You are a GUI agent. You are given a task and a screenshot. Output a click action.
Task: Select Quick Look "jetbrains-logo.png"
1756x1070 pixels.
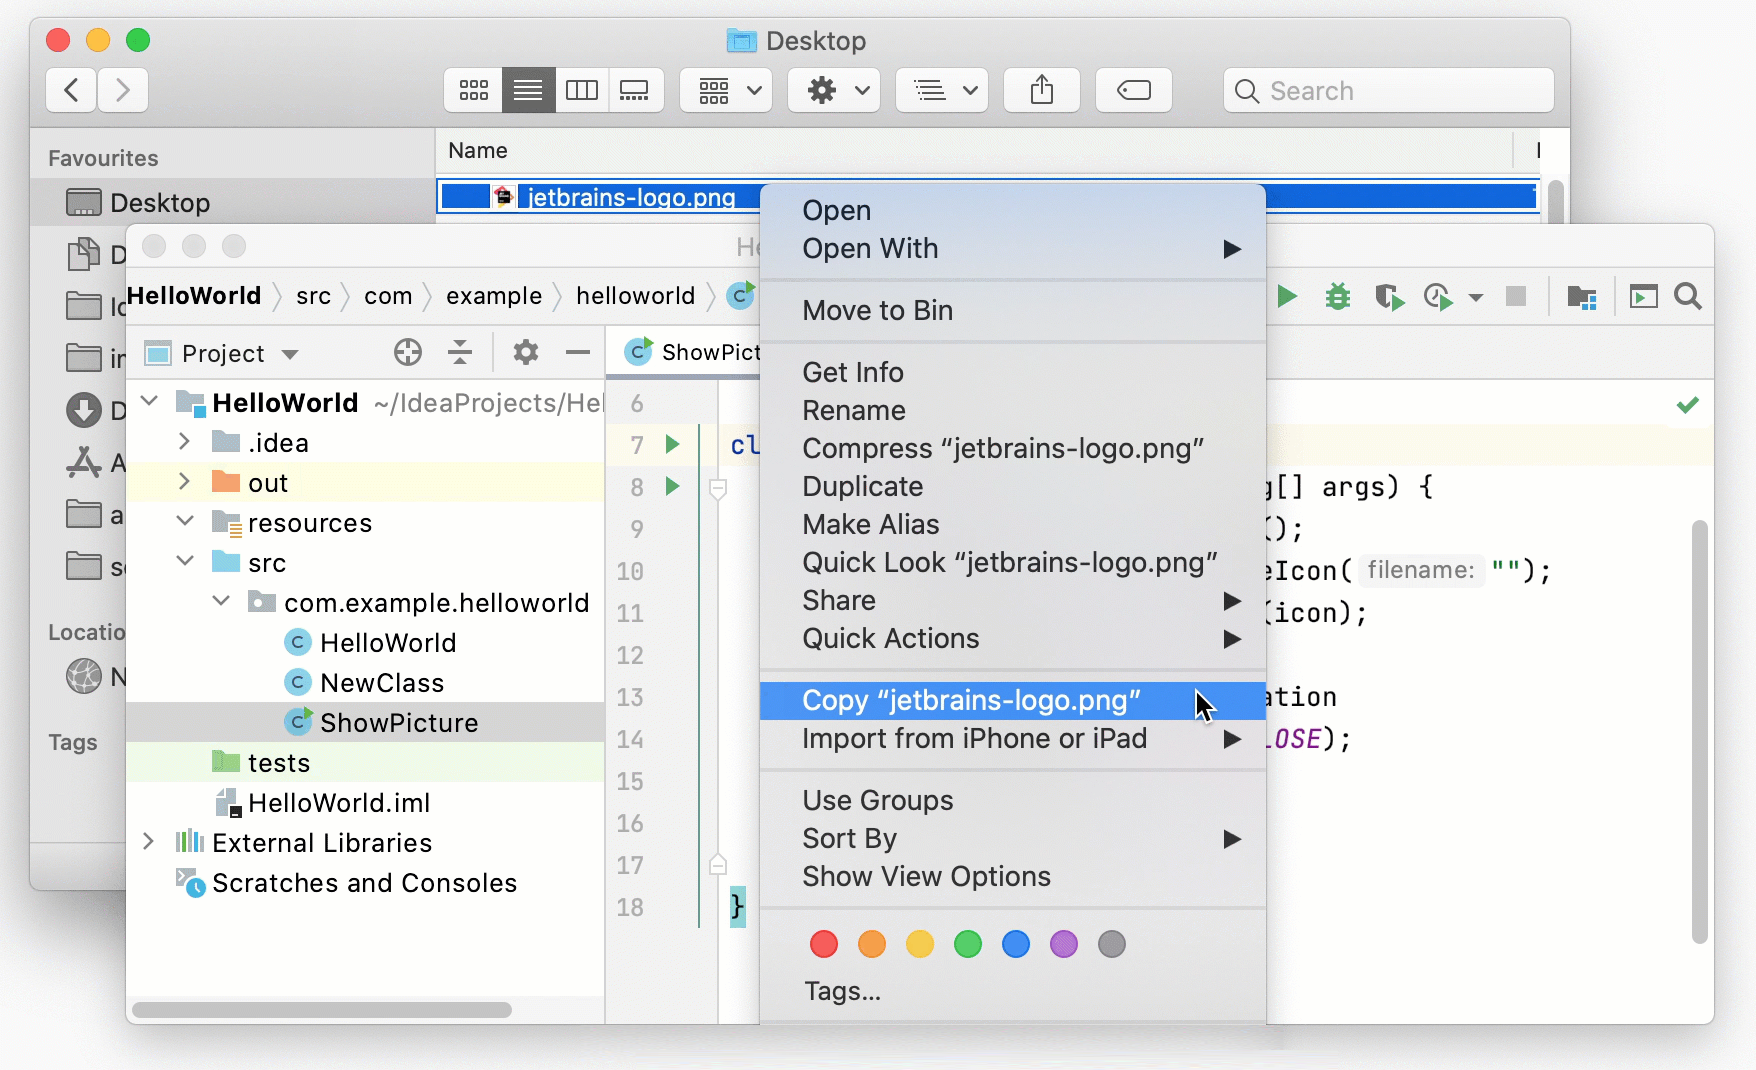(x=1009, y=562)
